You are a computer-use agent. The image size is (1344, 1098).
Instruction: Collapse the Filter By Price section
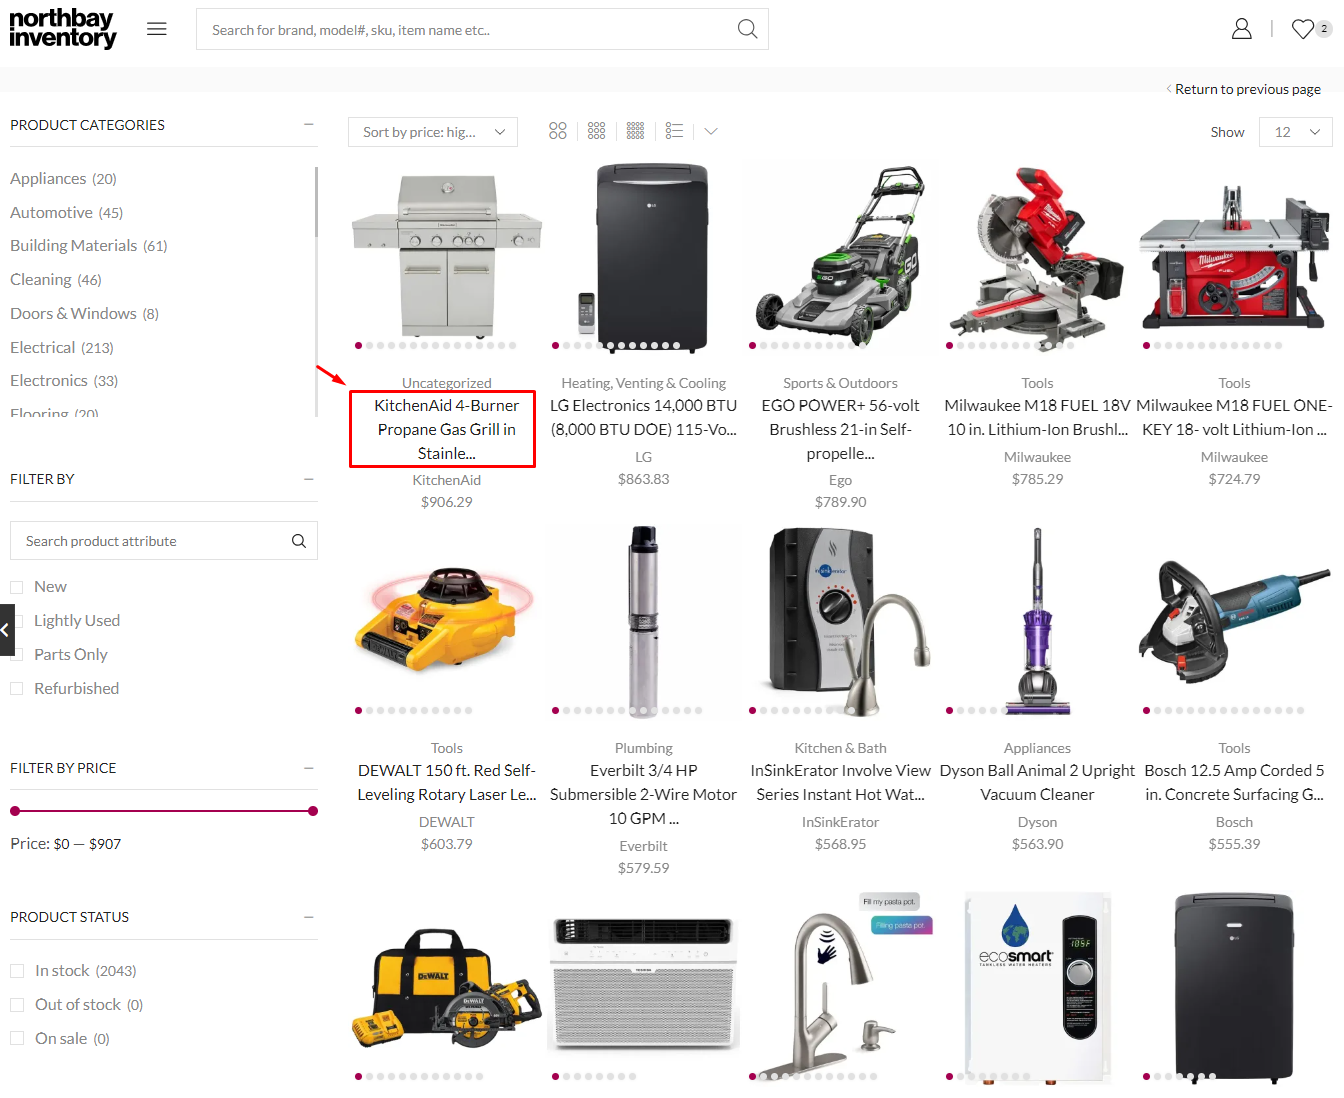[309, 768]
